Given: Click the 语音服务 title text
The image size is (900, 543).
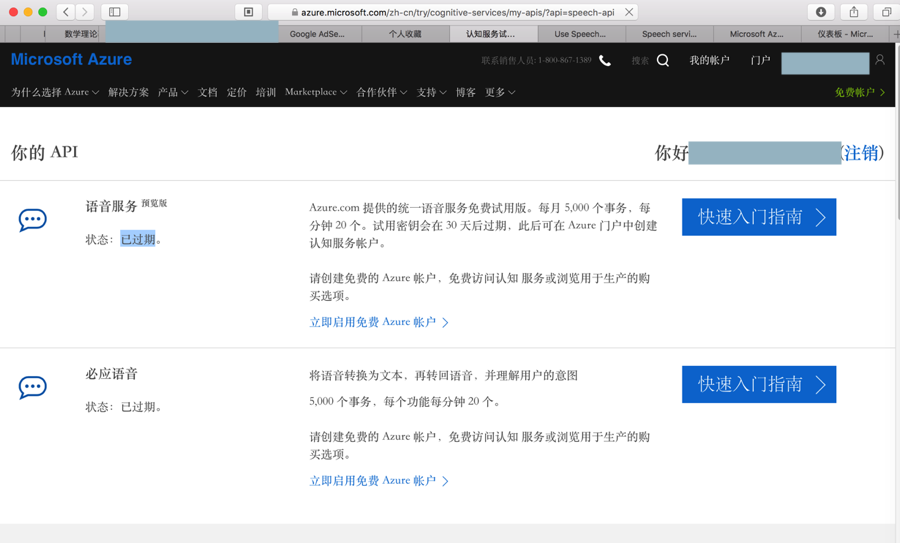Looking at the screenshot, I should (111, 206).
